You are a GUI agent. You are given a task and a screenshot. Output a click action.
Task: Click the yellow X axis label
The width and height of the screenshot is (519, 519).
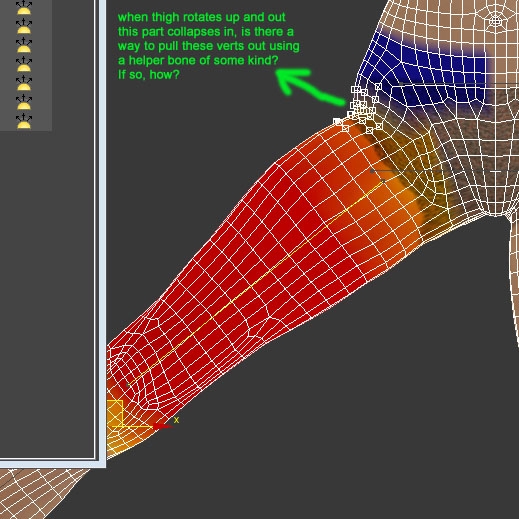point(176,420)
